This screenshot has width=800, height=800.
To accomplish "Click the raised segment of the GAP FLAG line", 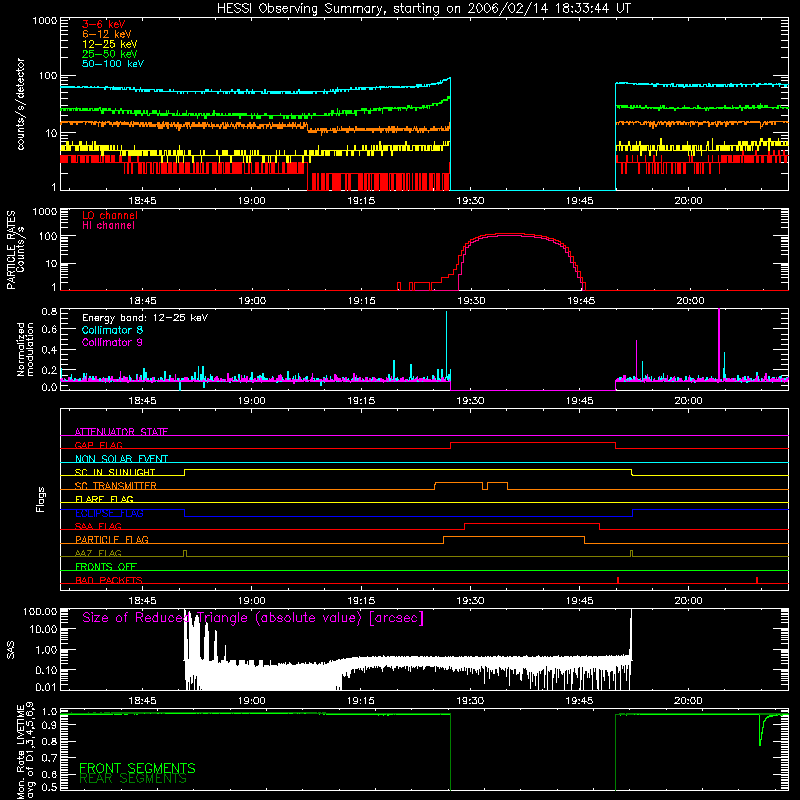I will click(533, 443).
